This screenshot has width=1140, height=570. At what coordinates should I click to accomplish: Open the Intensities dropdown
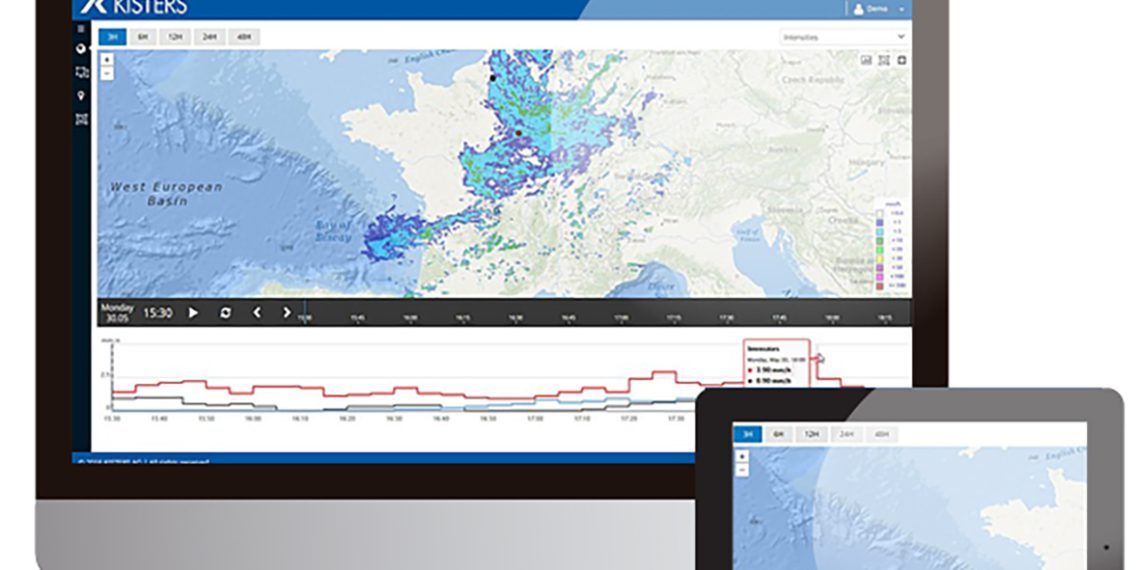(x=845, y=37)
